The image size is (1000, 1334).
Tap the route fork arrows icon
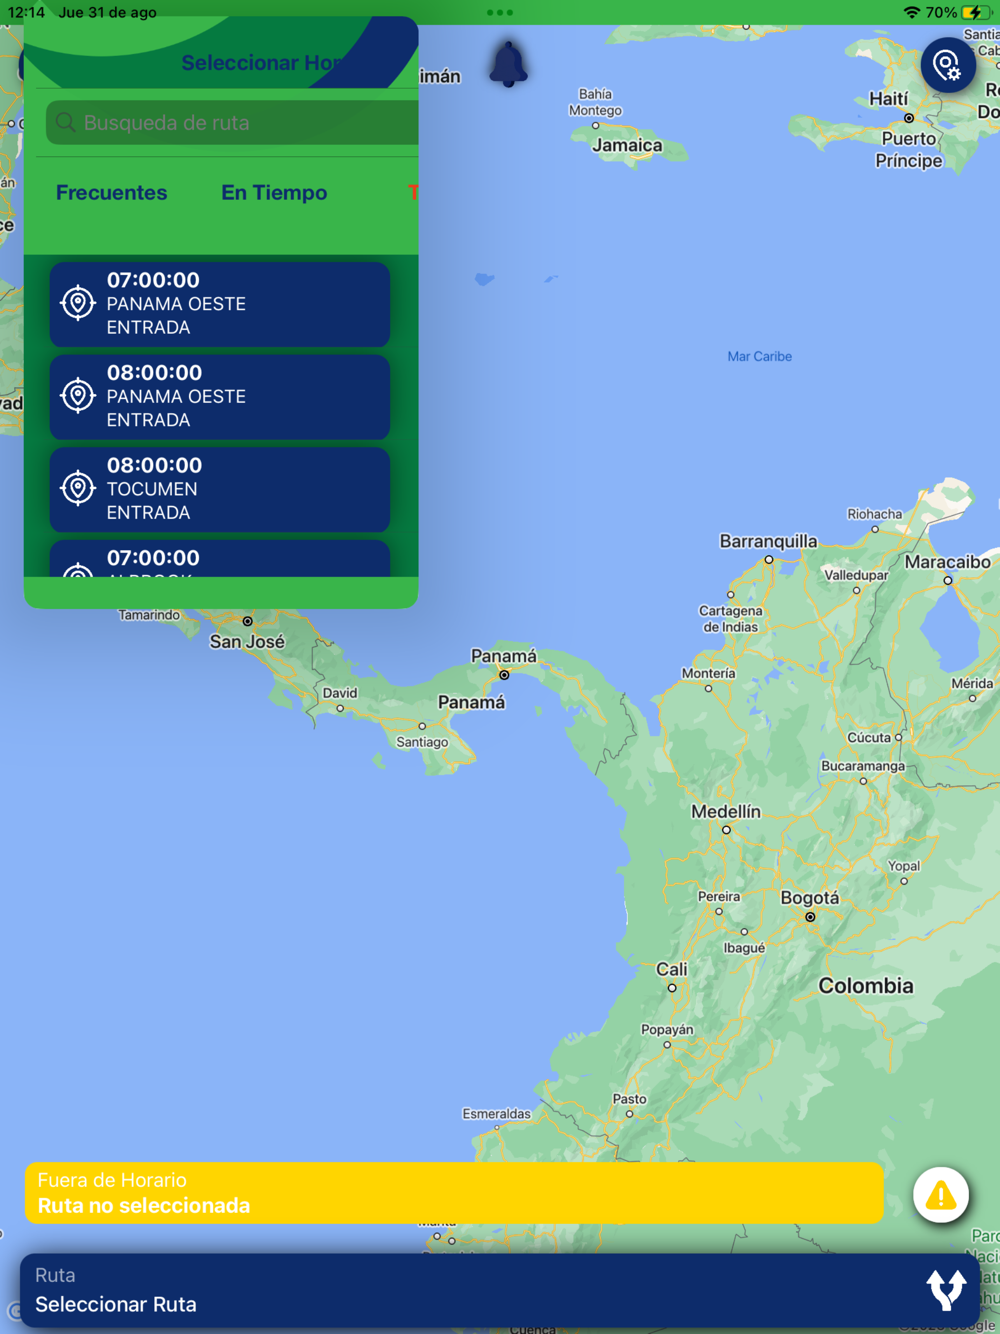click(946, 1290)
